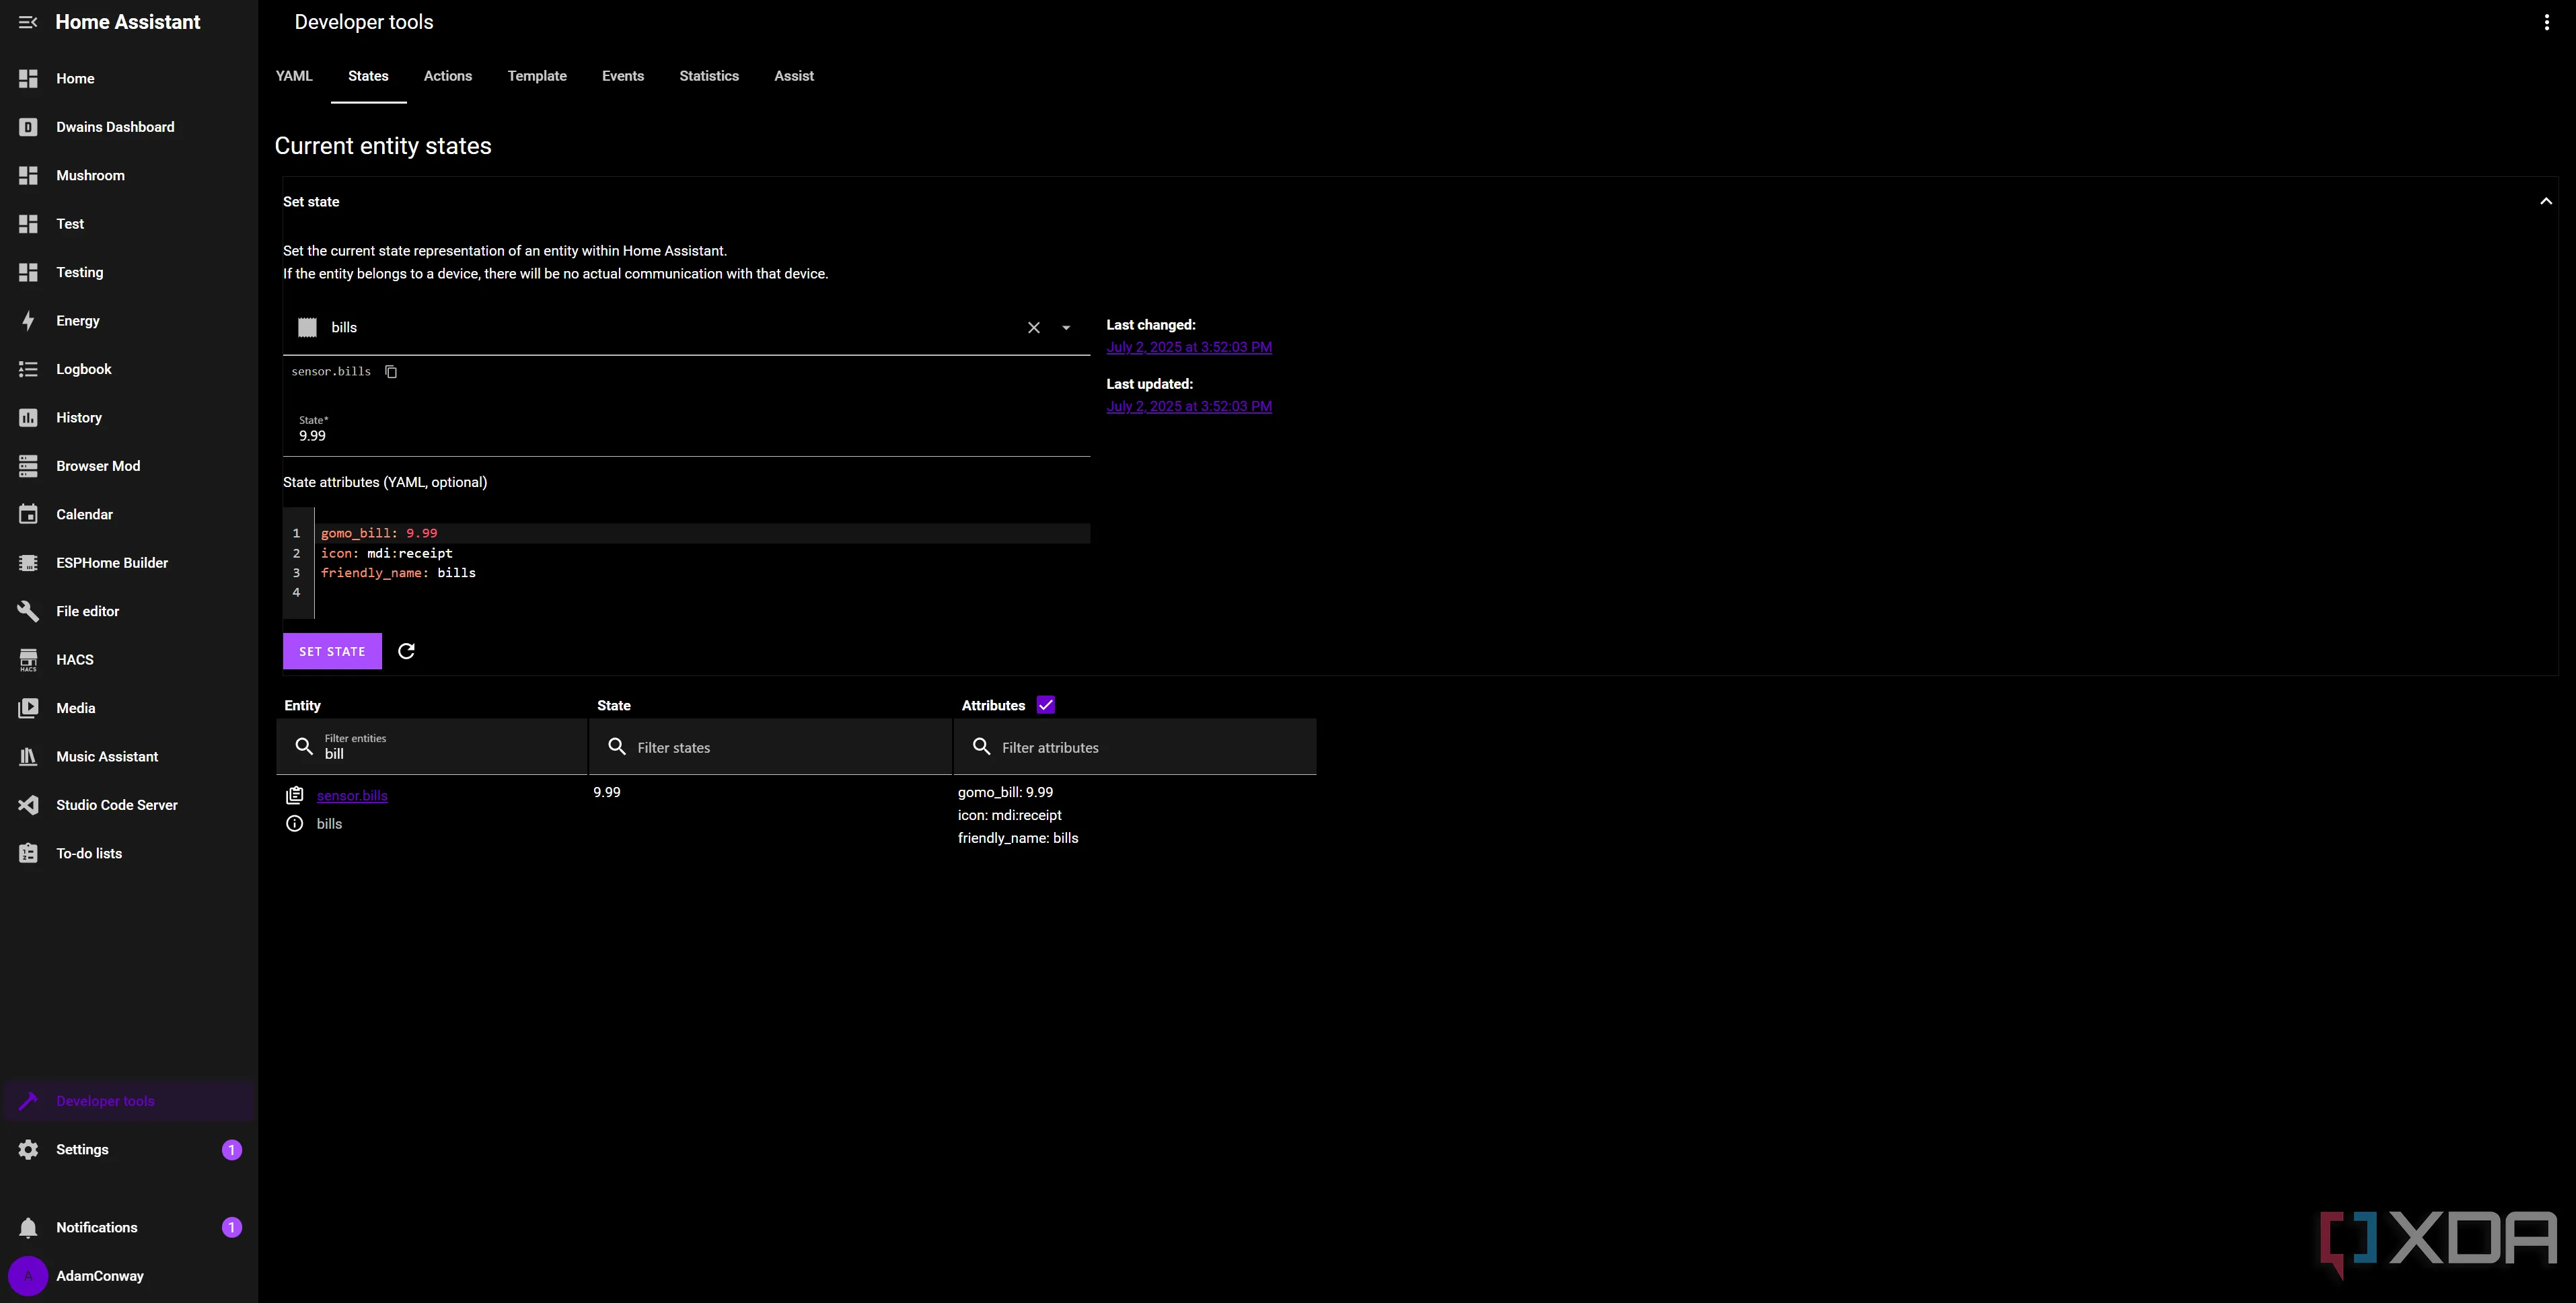Open the Testing dashboard
2576x1303 pixels.
(x=80, y=272)
